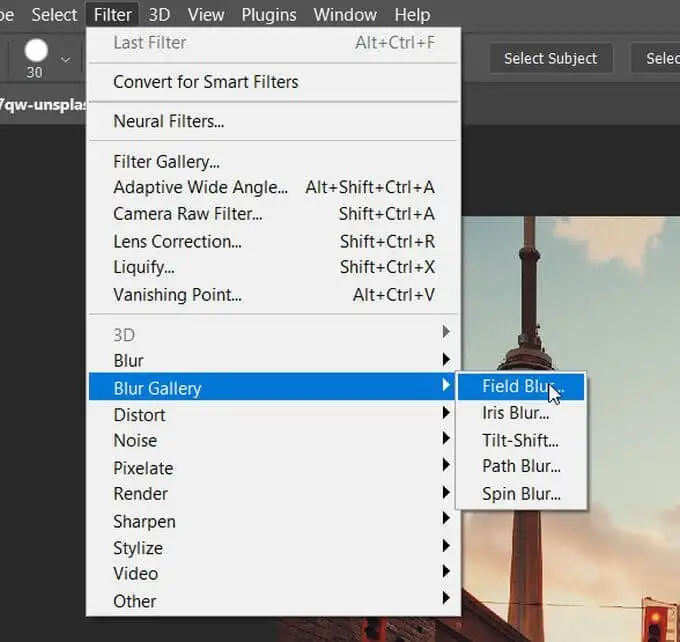Open the View menu
Screen dimensions: 680x642
click(x=206, y=15)
